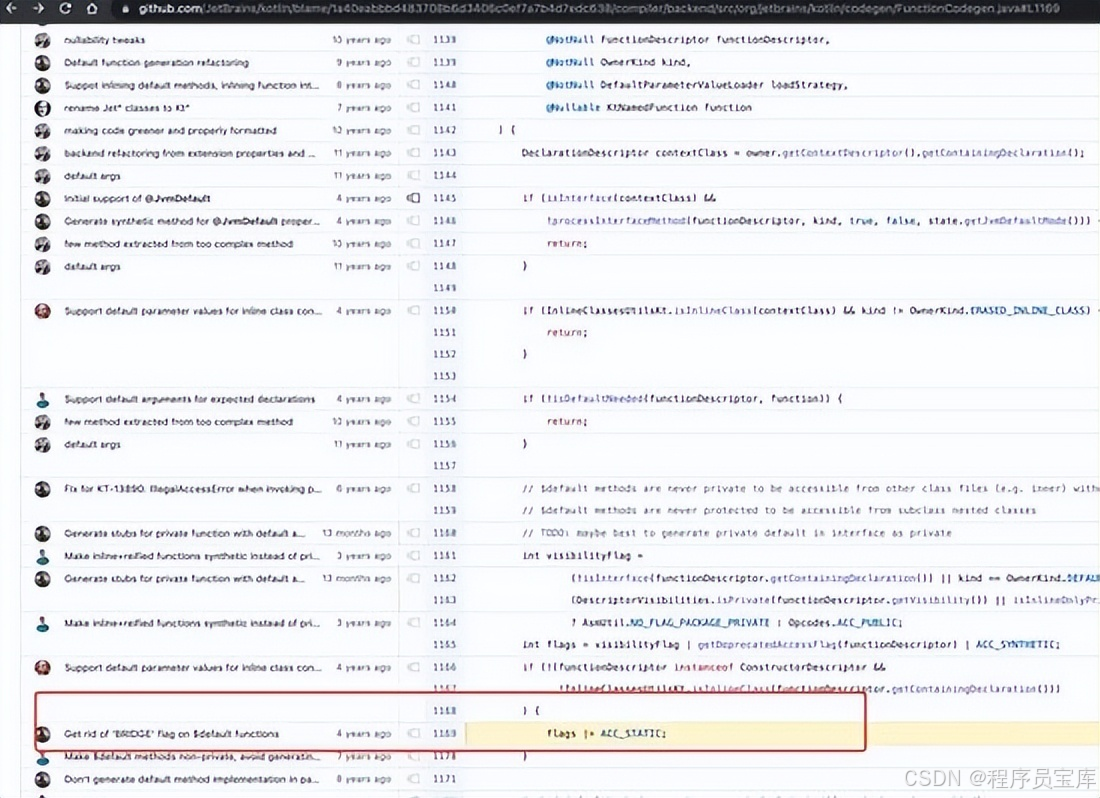The height and width of the screenshot is (798, 1100).
Task: Focus the github.com address bar
Action: point(598,8)
